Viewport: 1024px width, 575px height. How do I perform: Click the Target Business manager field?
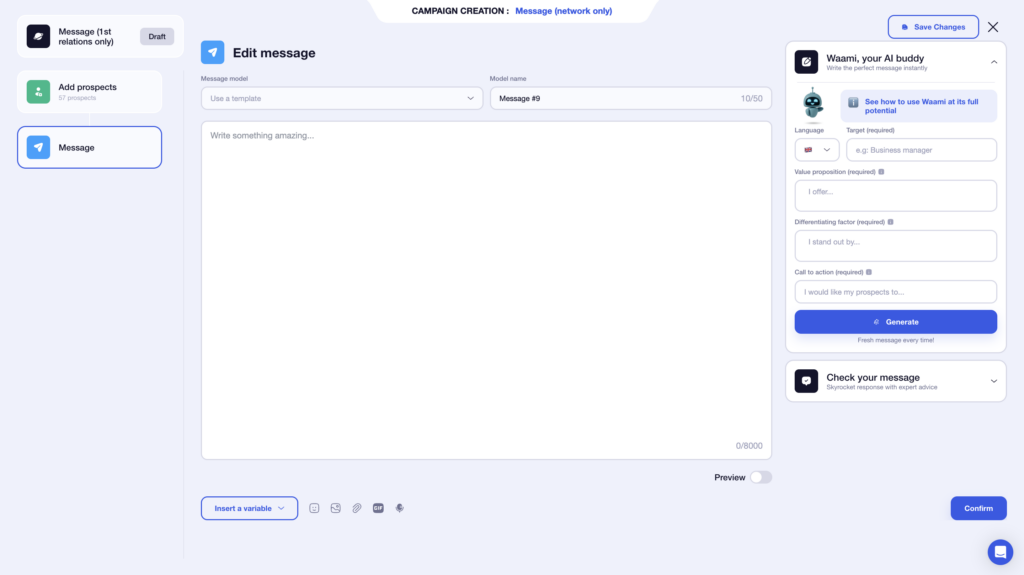921,150
